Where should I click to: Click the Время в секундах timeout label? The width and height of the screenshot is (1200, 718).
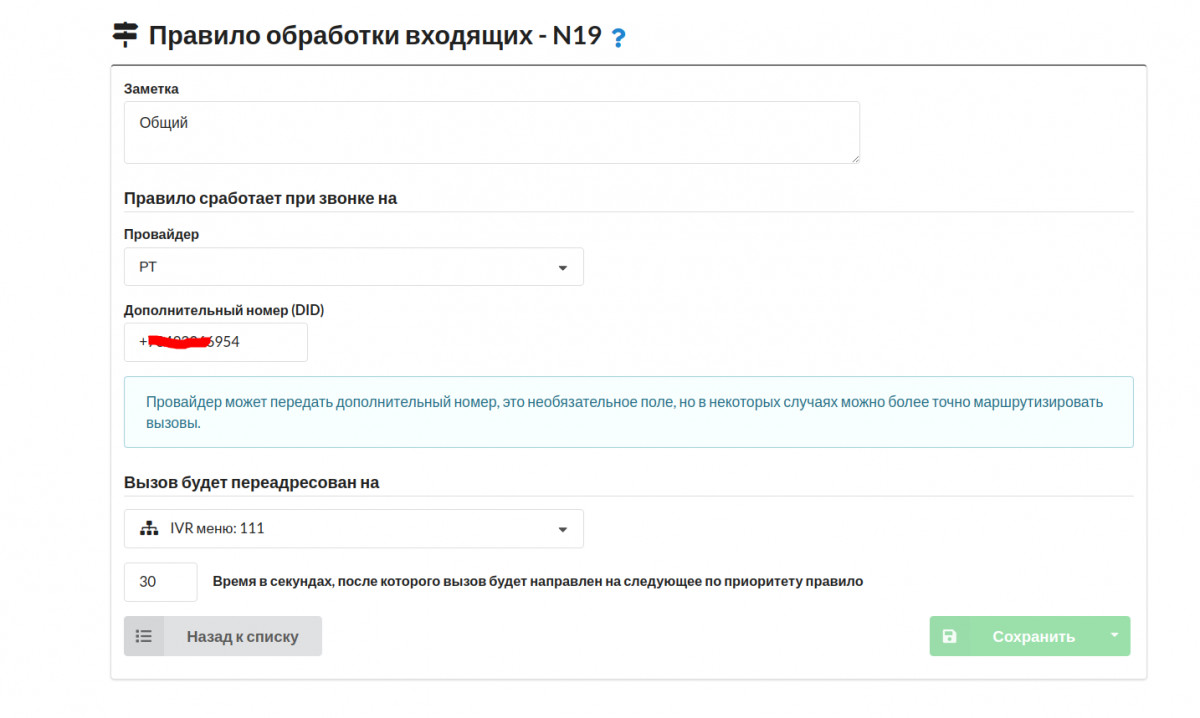[x=537, y=581]
